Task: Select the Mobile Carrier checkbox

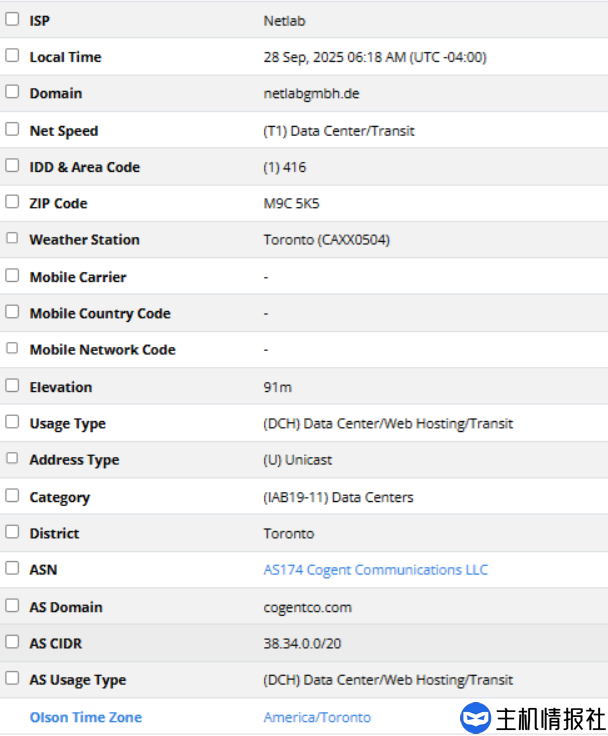Action: point(12,275)
